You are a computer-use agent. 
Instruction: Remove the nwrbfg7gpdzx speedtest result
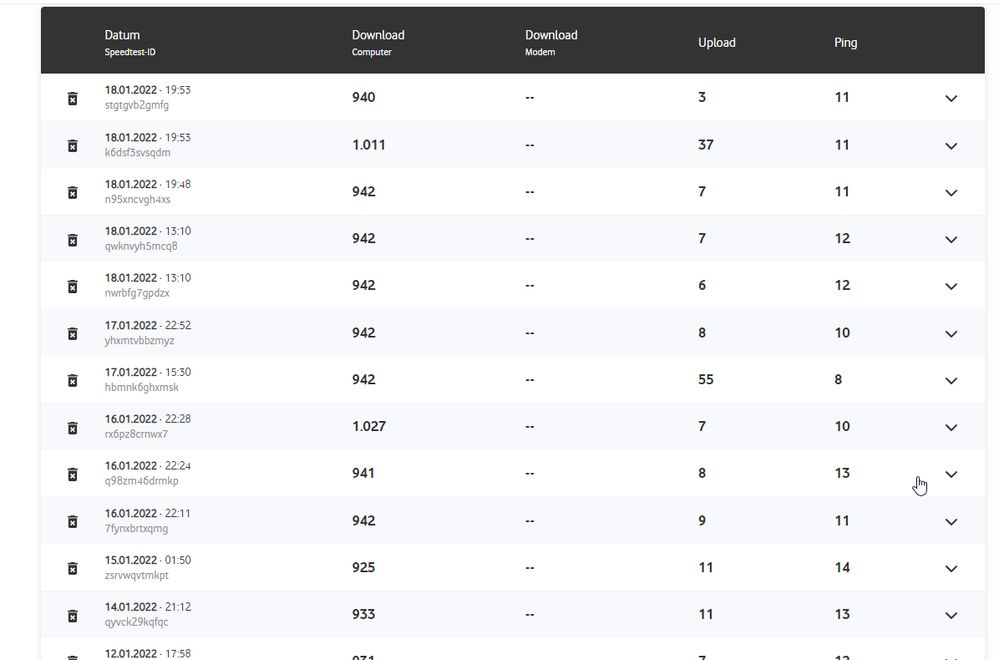[x=72, y=286]
